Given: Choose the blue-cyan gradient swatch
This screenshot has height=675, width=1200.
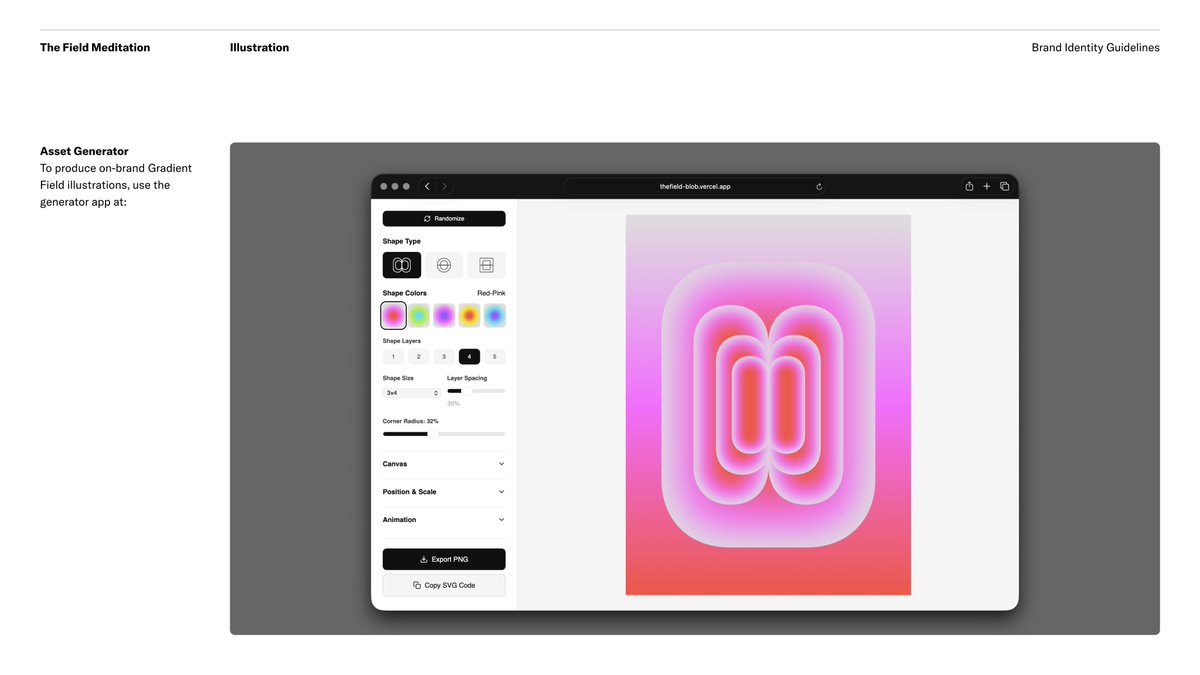Looking at the screenshot, I should click(x=495, y=316).
